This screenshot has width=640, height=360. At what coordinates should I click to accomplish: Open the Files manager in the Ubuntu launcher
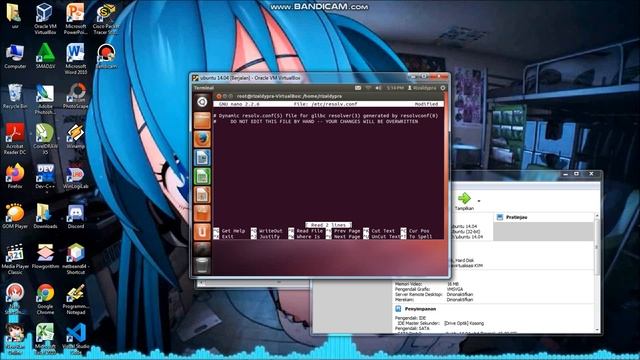click(202, 121)
